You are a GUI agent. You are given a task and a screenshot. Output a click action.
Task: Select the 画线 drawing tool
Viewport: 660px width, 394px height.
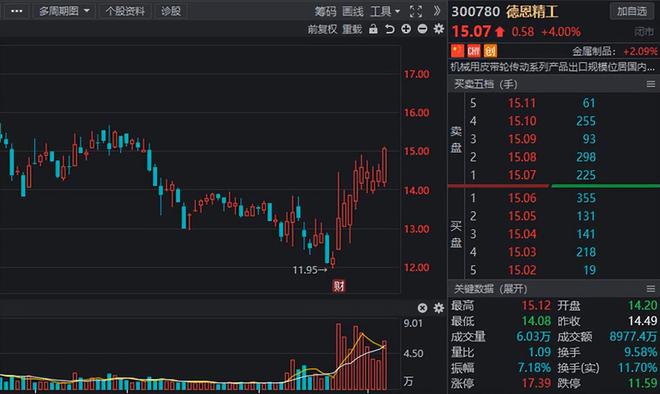(353, 11)
